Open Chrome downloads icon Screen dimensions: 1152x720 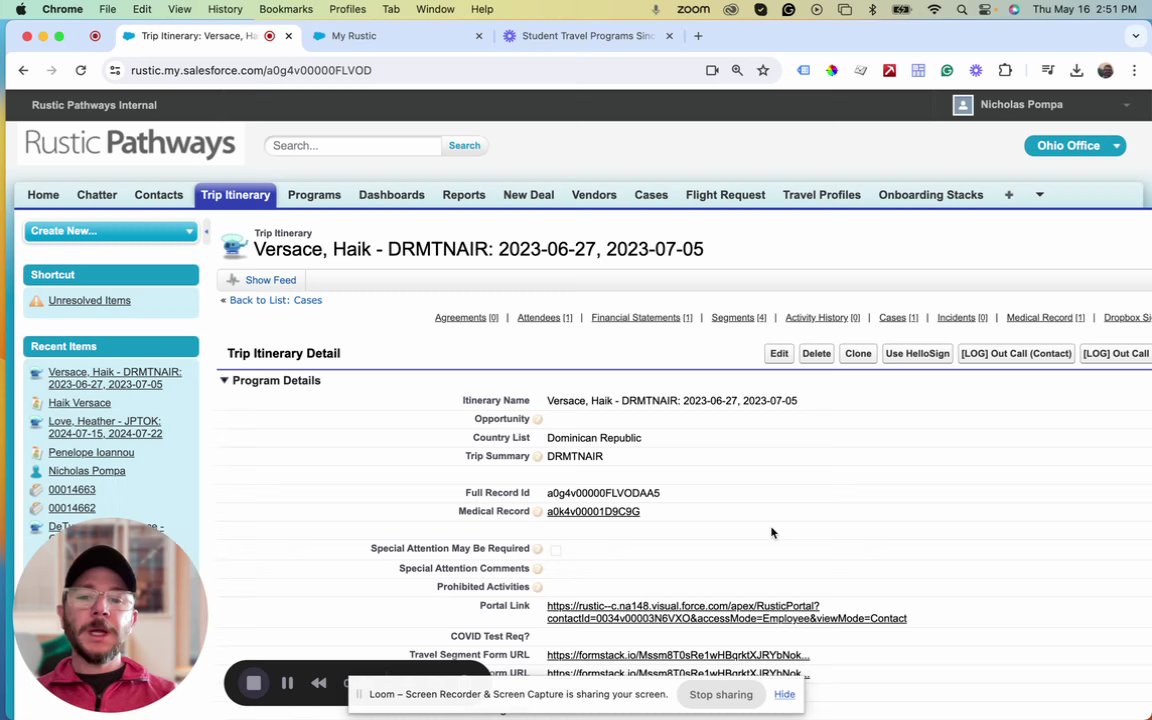coord(1076,71)
